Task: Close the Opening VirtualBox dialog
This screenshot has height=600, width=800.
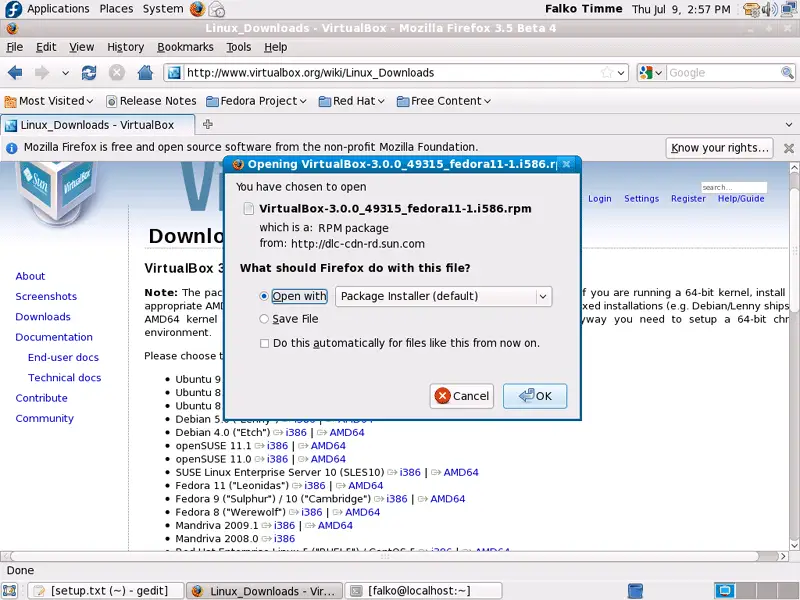Action: [x=566, y=164]
